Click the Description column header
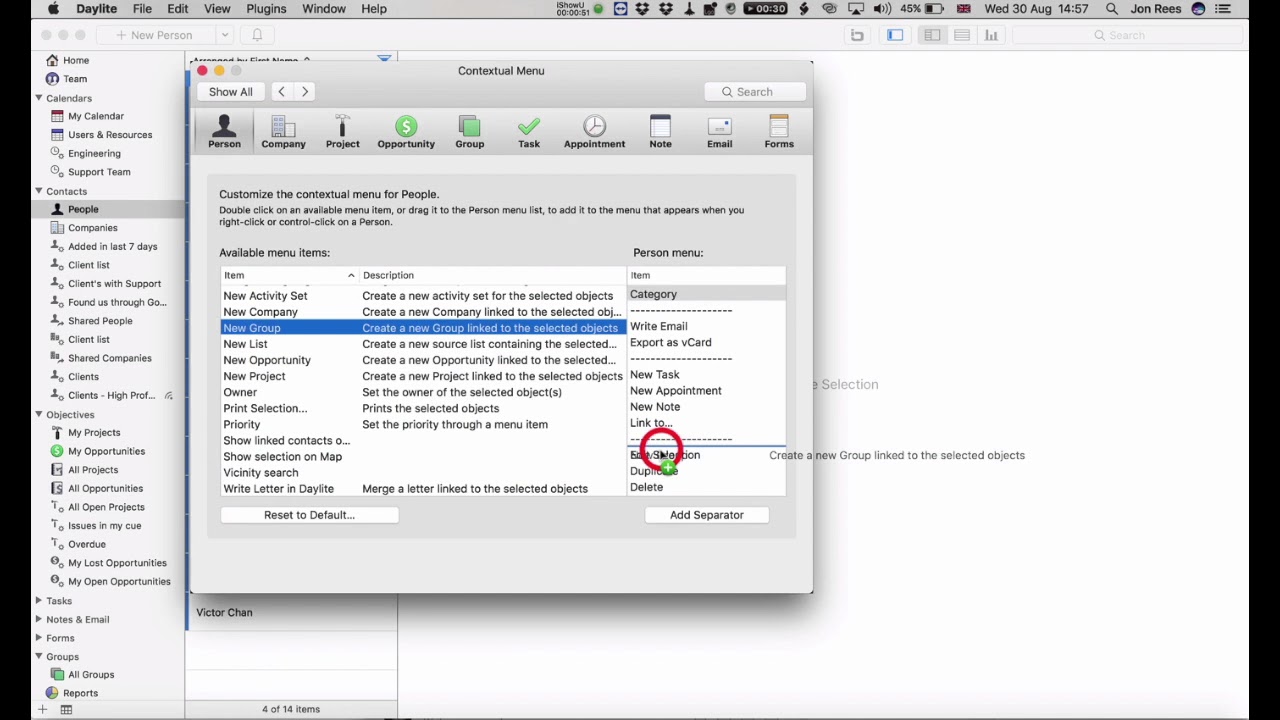This screenshot has height=720, width=1280. pyautogui.click(x=492, y=275)
